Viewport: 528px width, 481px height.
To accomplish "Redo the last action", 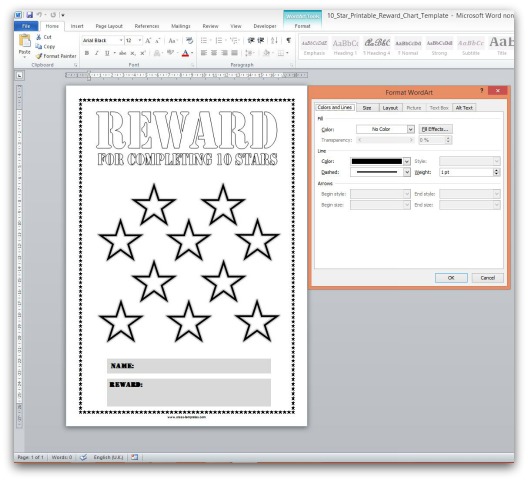I will [53, 15].
